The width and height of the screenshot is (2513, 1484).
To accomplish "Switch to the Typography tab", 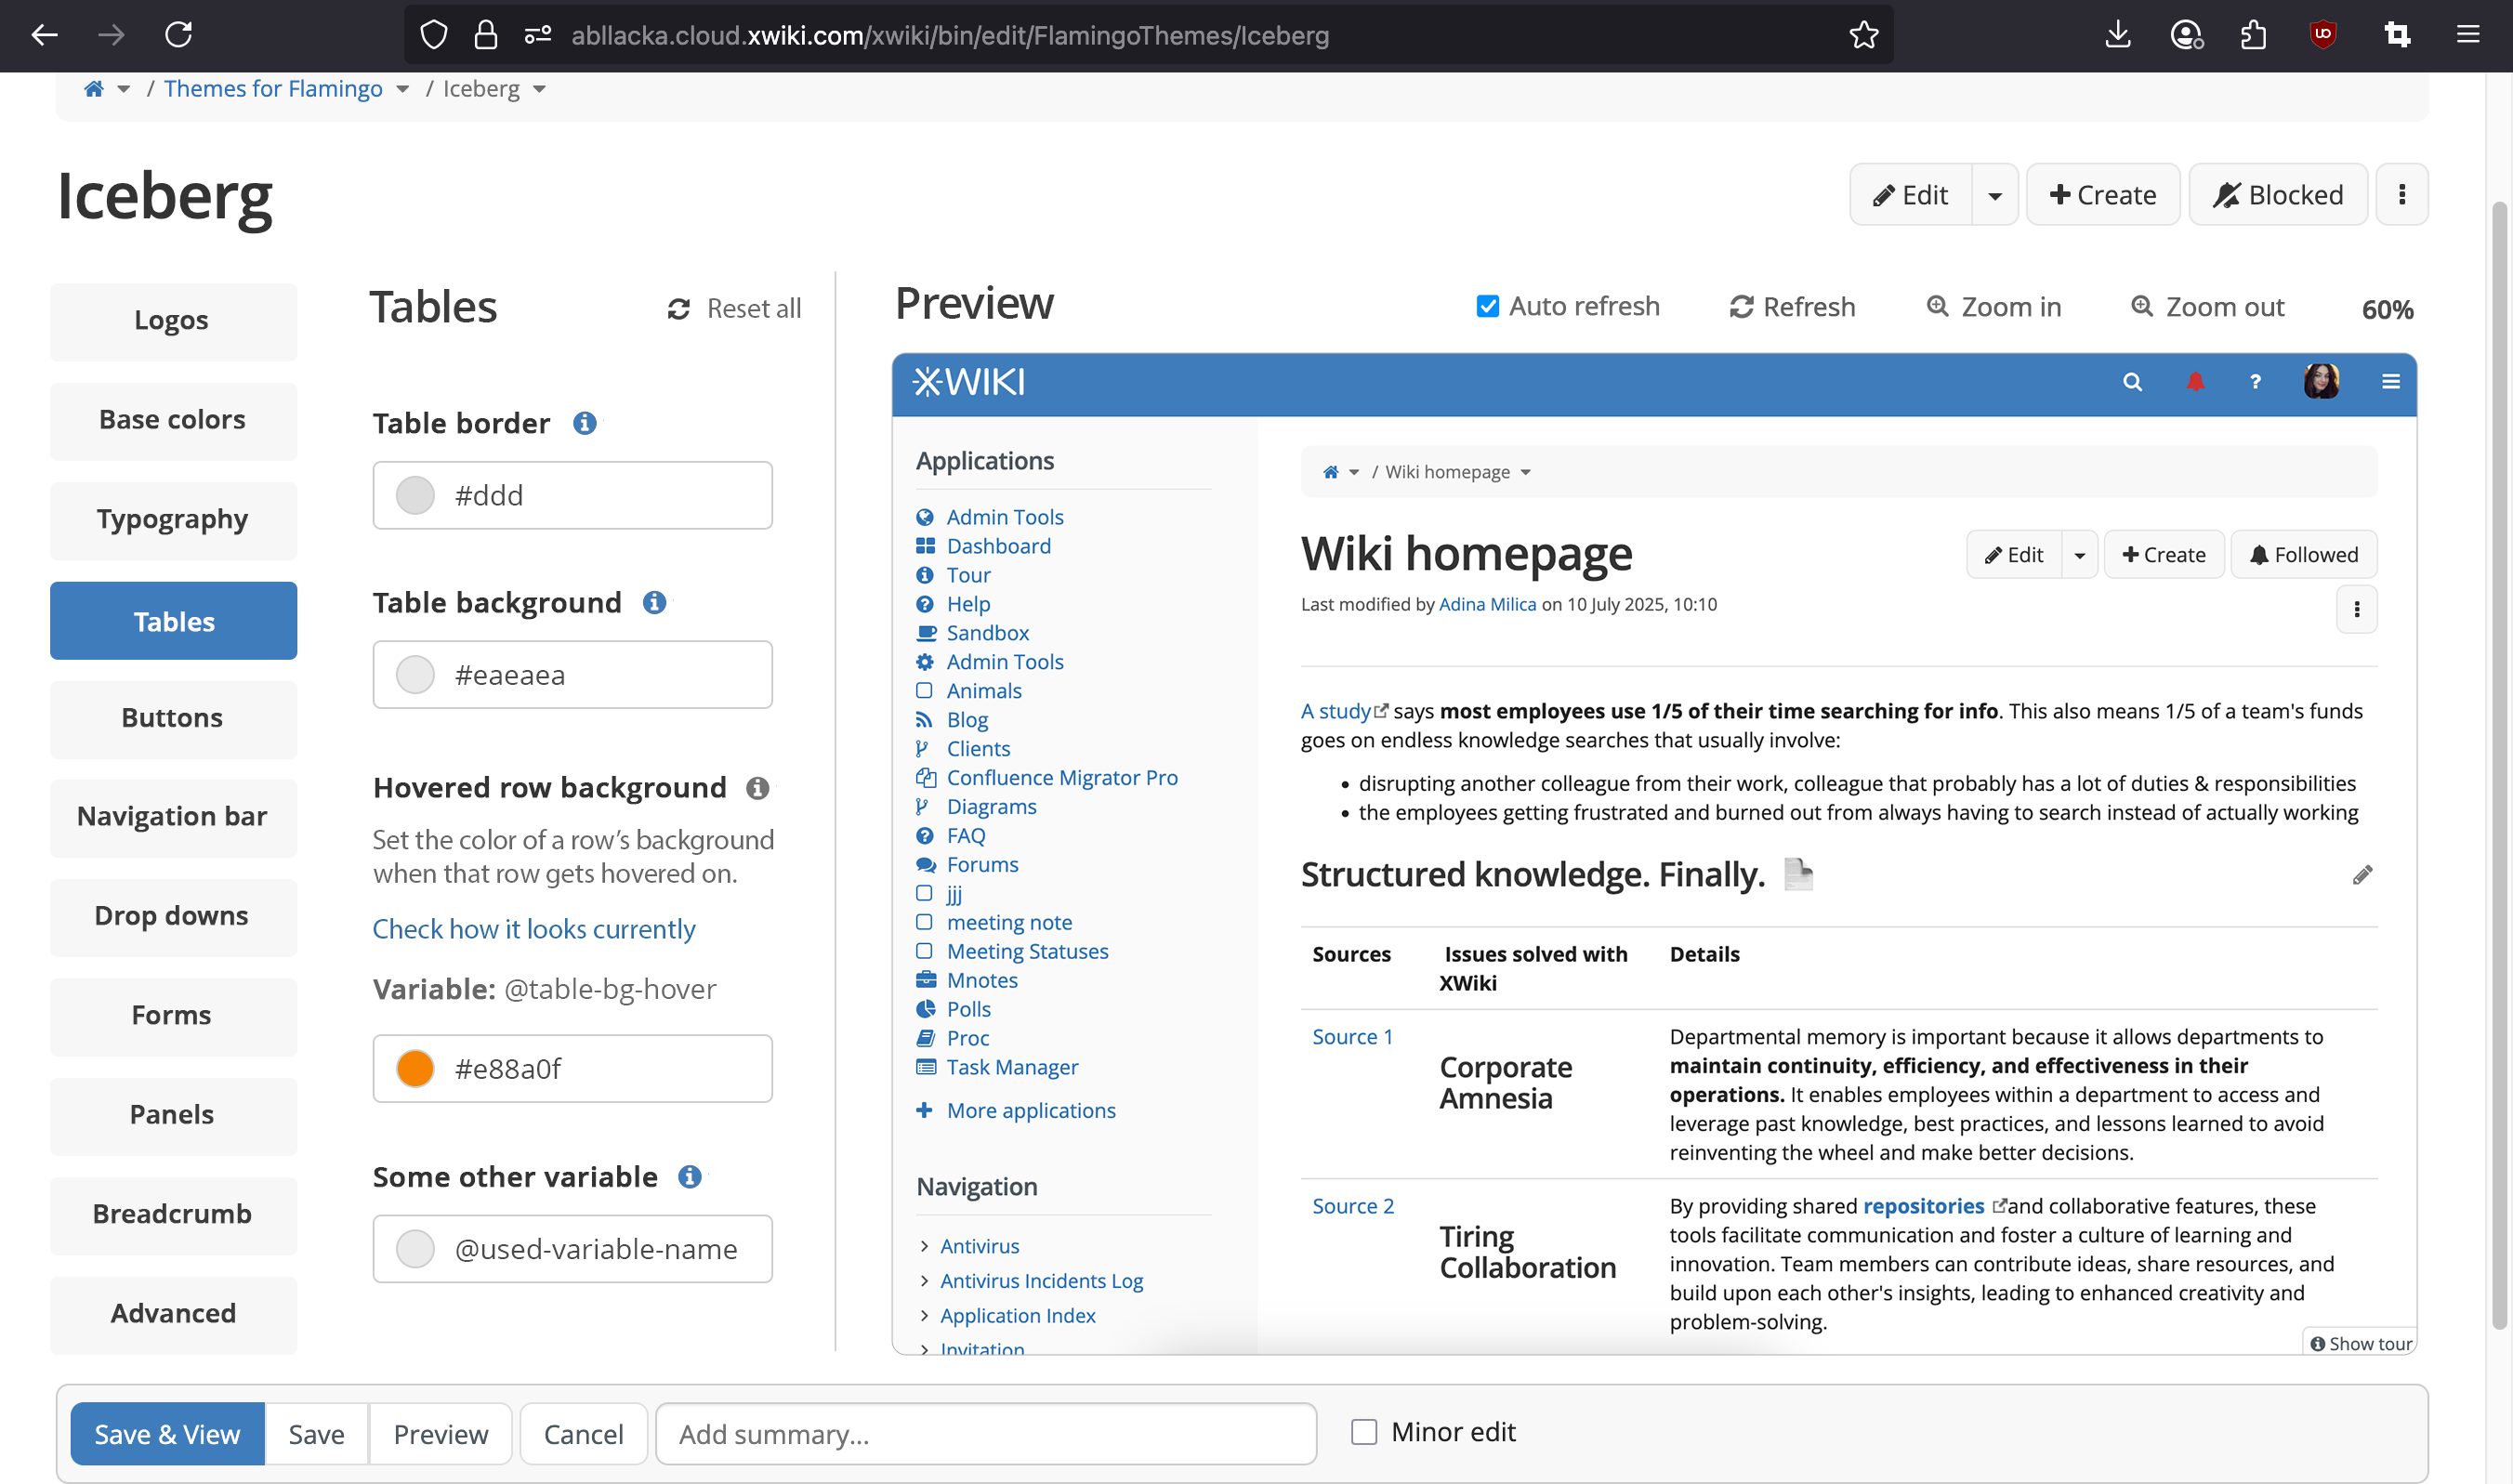I will click(x=173, y=520).
